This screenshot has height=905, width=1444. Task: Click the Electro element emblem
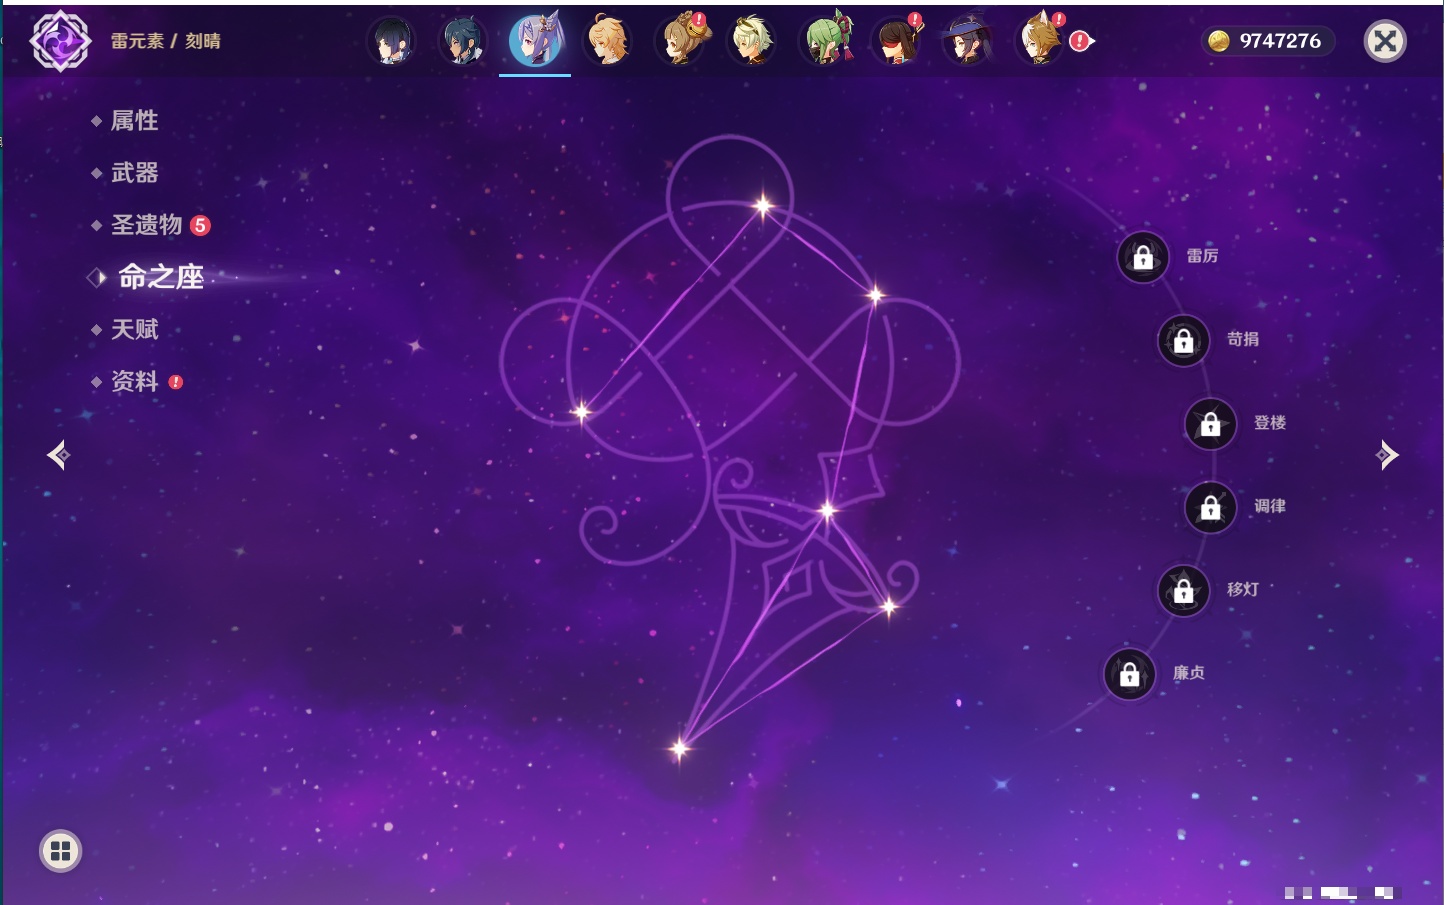pyautogui.click(x=60, y=41)
